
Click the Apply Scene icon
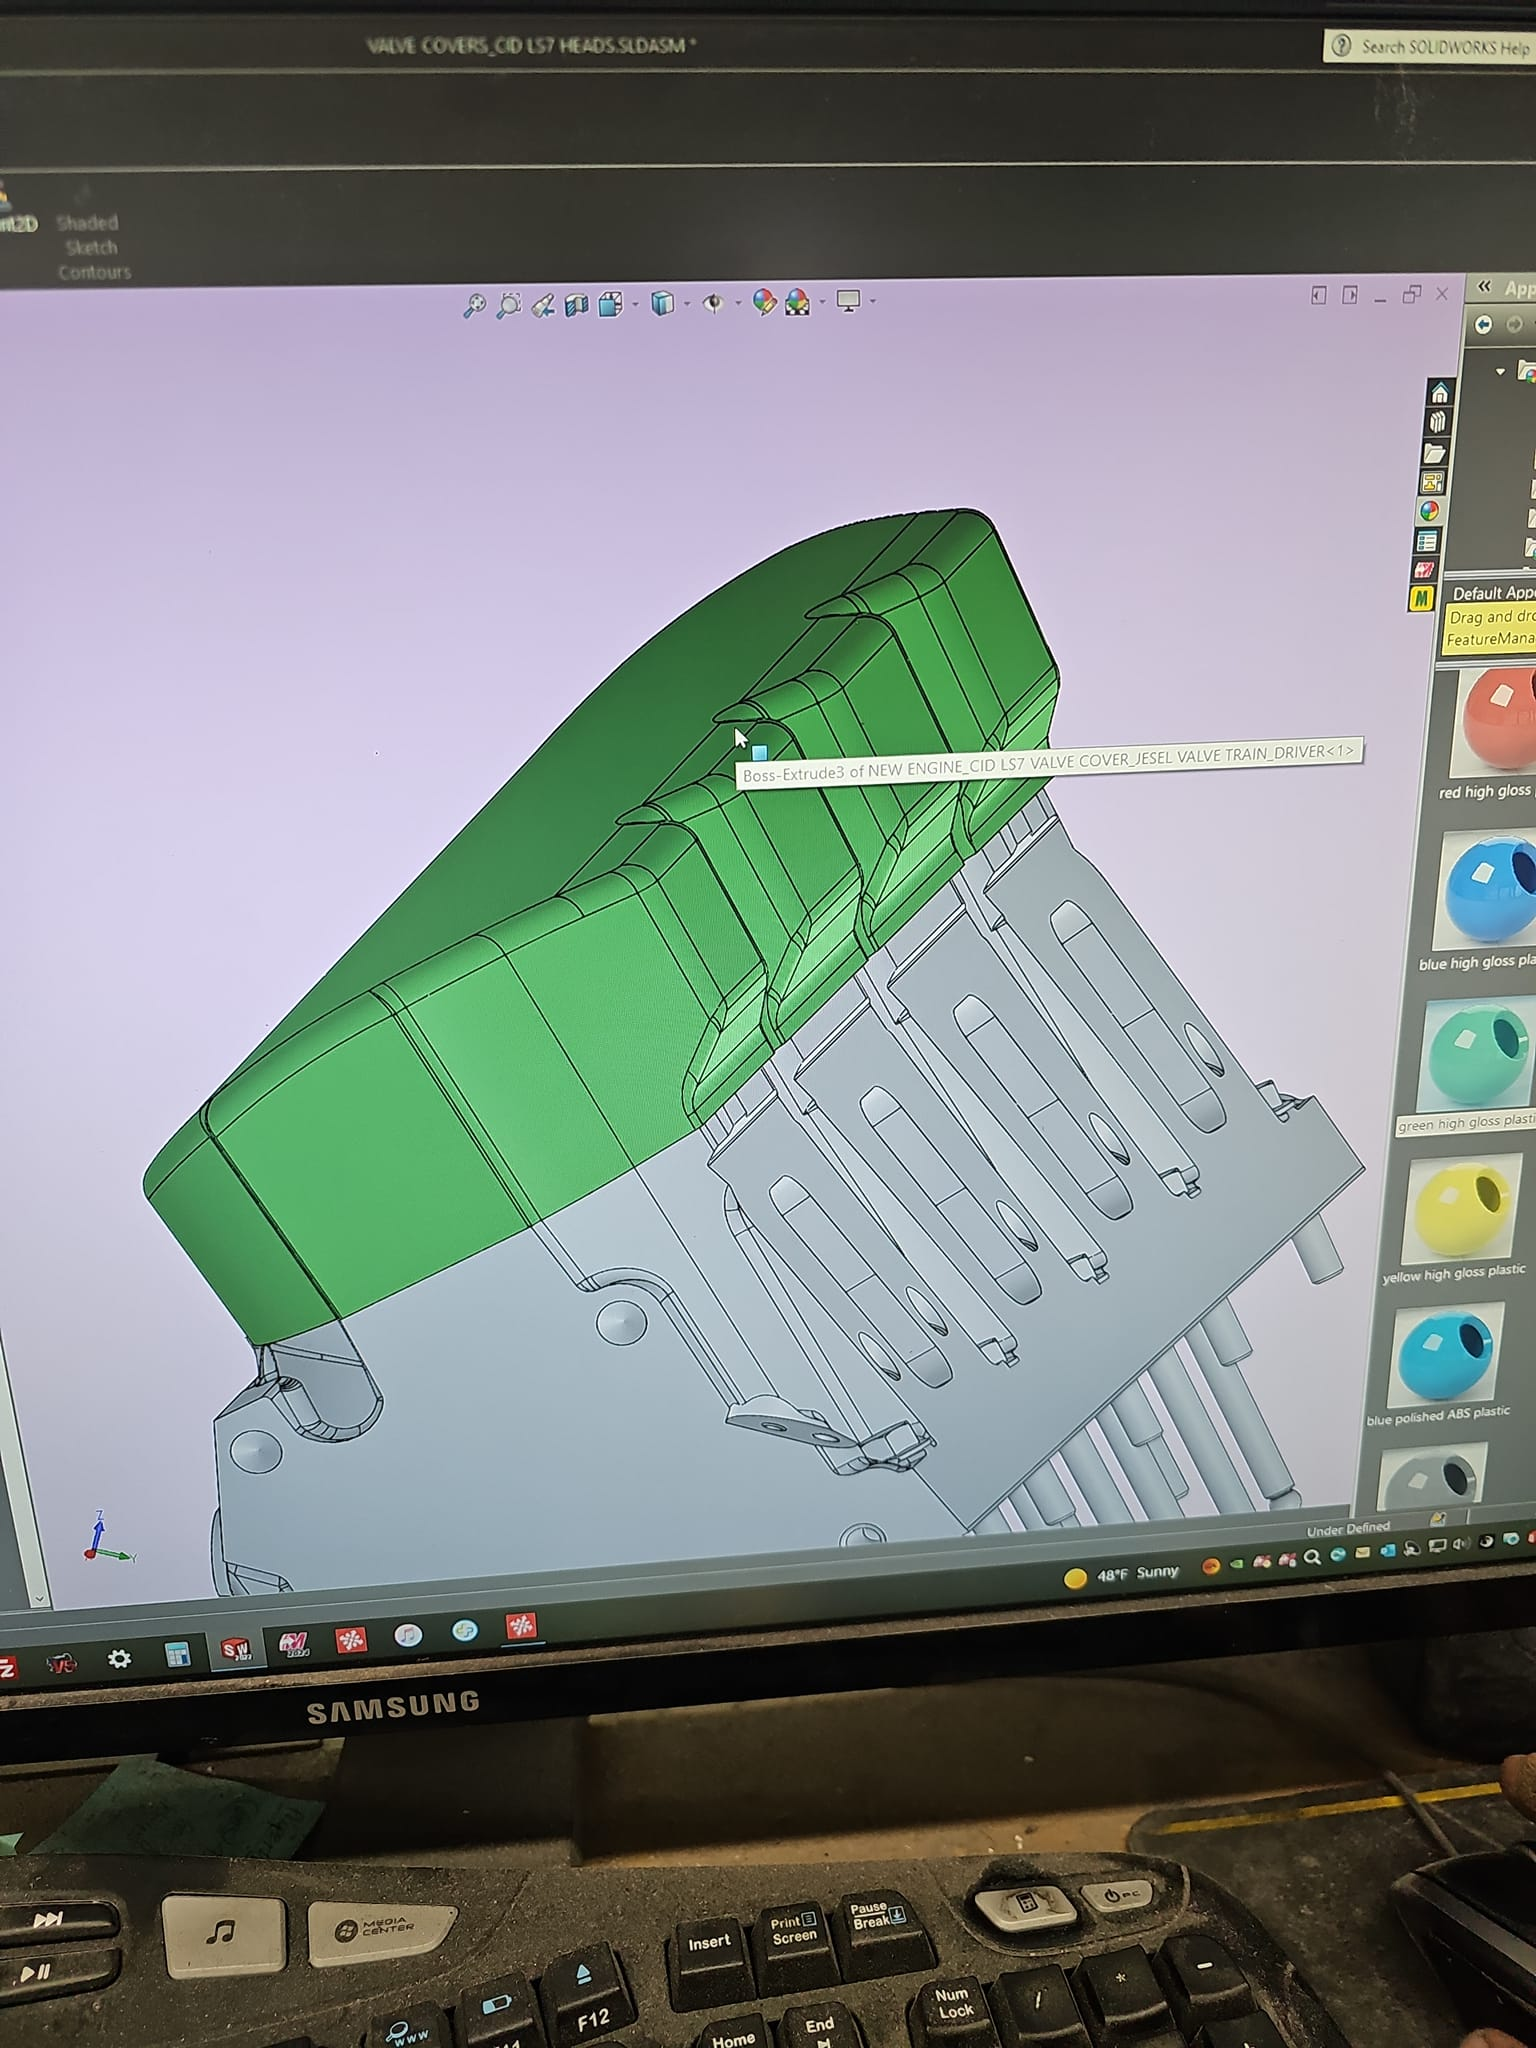click(798, 302)
